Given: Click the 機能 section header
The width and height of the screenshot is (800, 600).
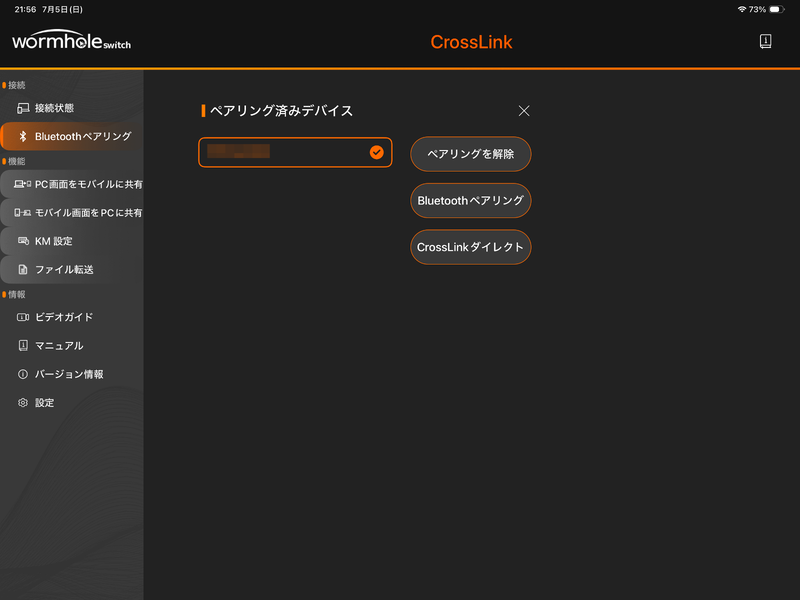Looking at the screenshot, I should pos(17,161).
